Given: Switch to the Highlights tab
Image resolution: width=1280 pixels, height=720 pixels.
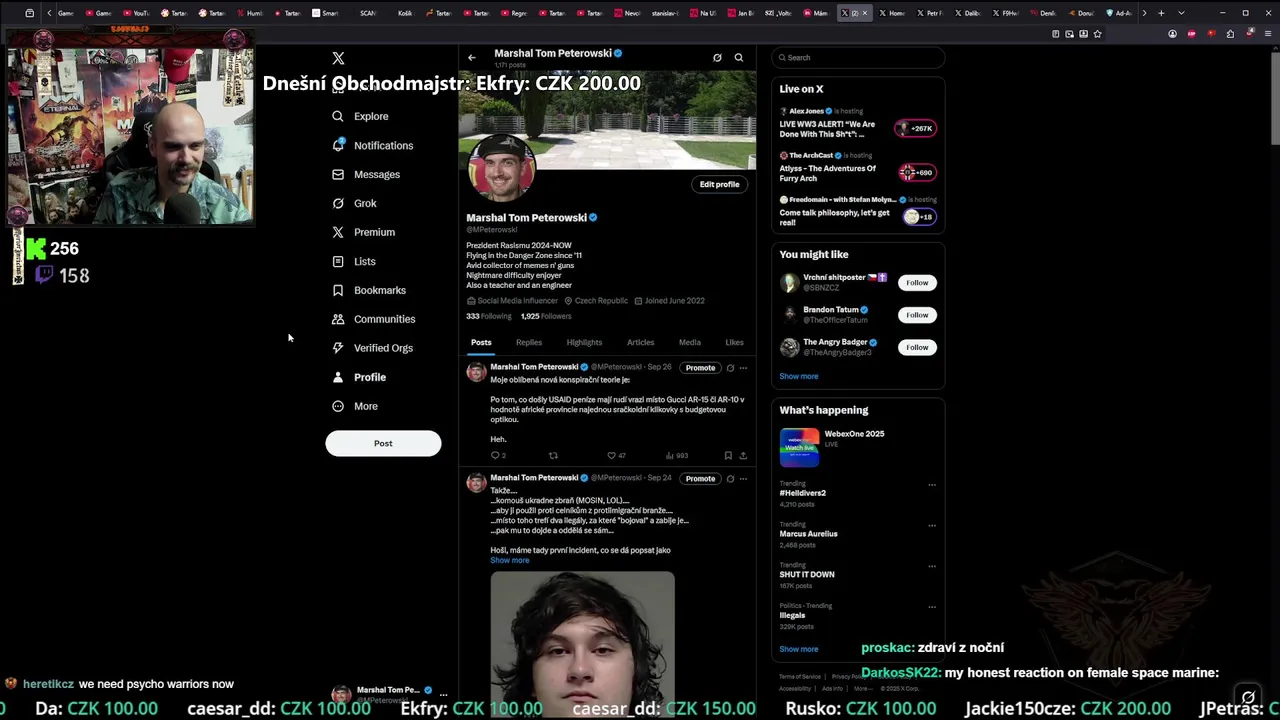Looking at the screenshot, I should click(584, 342).
